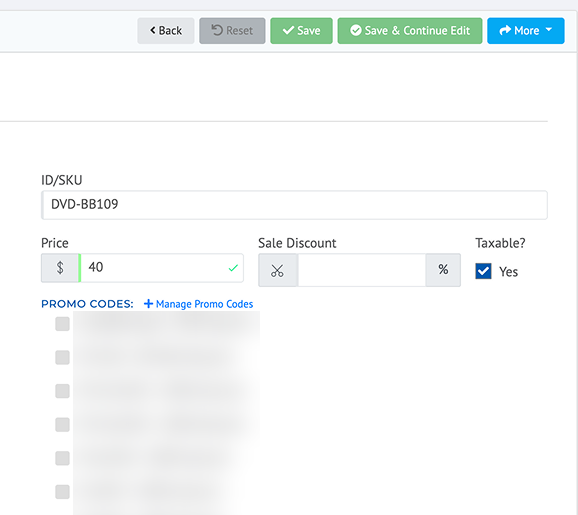Click the ID/SKU input field
Screen dimensions: 578x515
[294, 205]
